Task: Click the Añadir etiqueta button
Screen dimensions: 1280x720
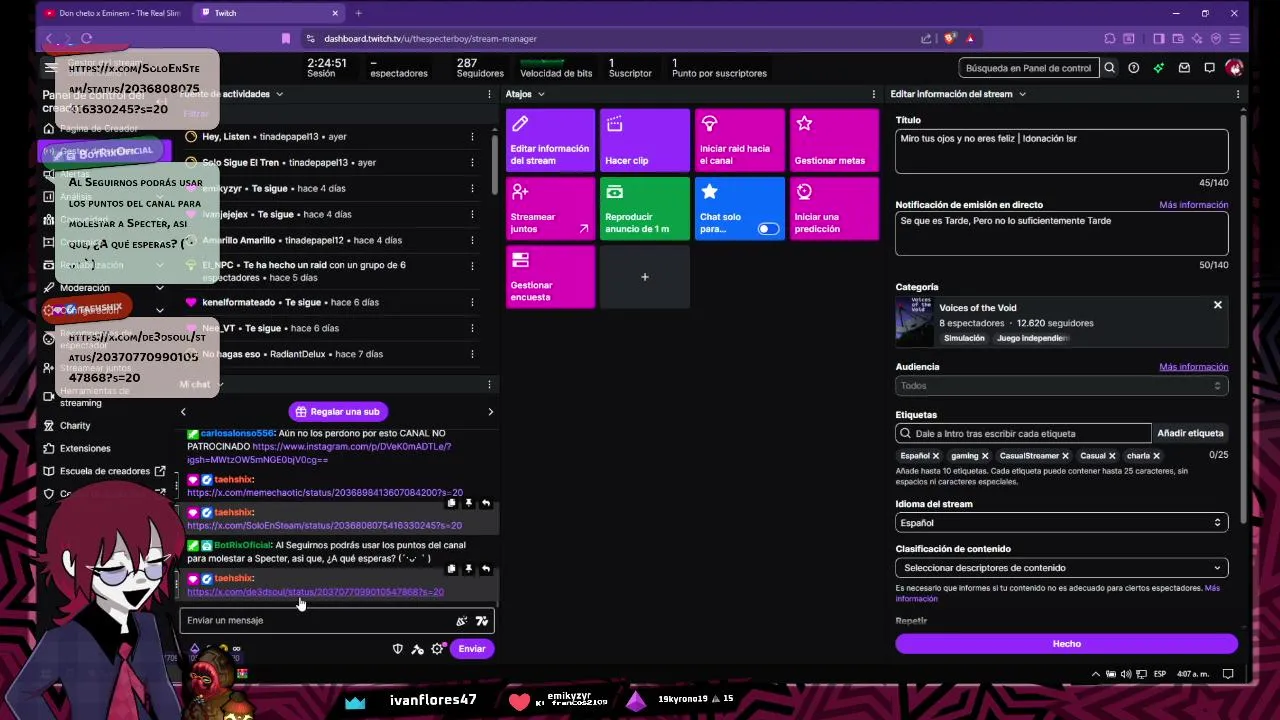Action: point(1190,433)
